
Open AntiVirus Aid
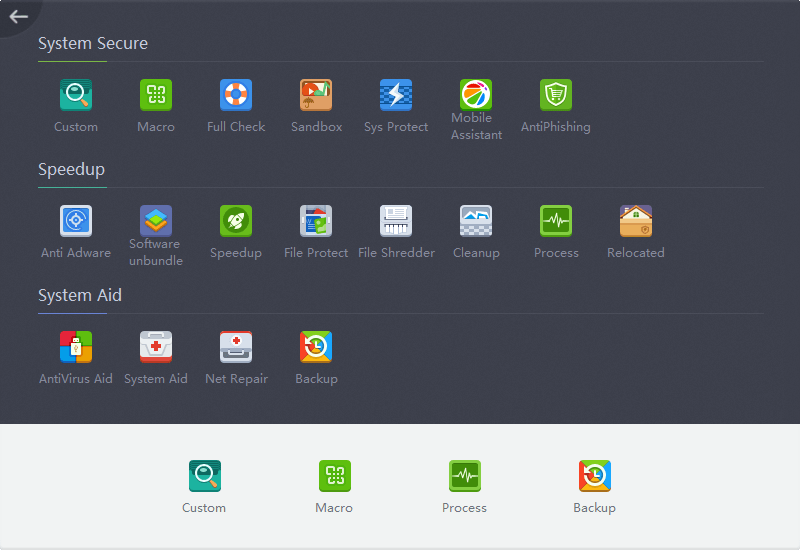(76, 347)
